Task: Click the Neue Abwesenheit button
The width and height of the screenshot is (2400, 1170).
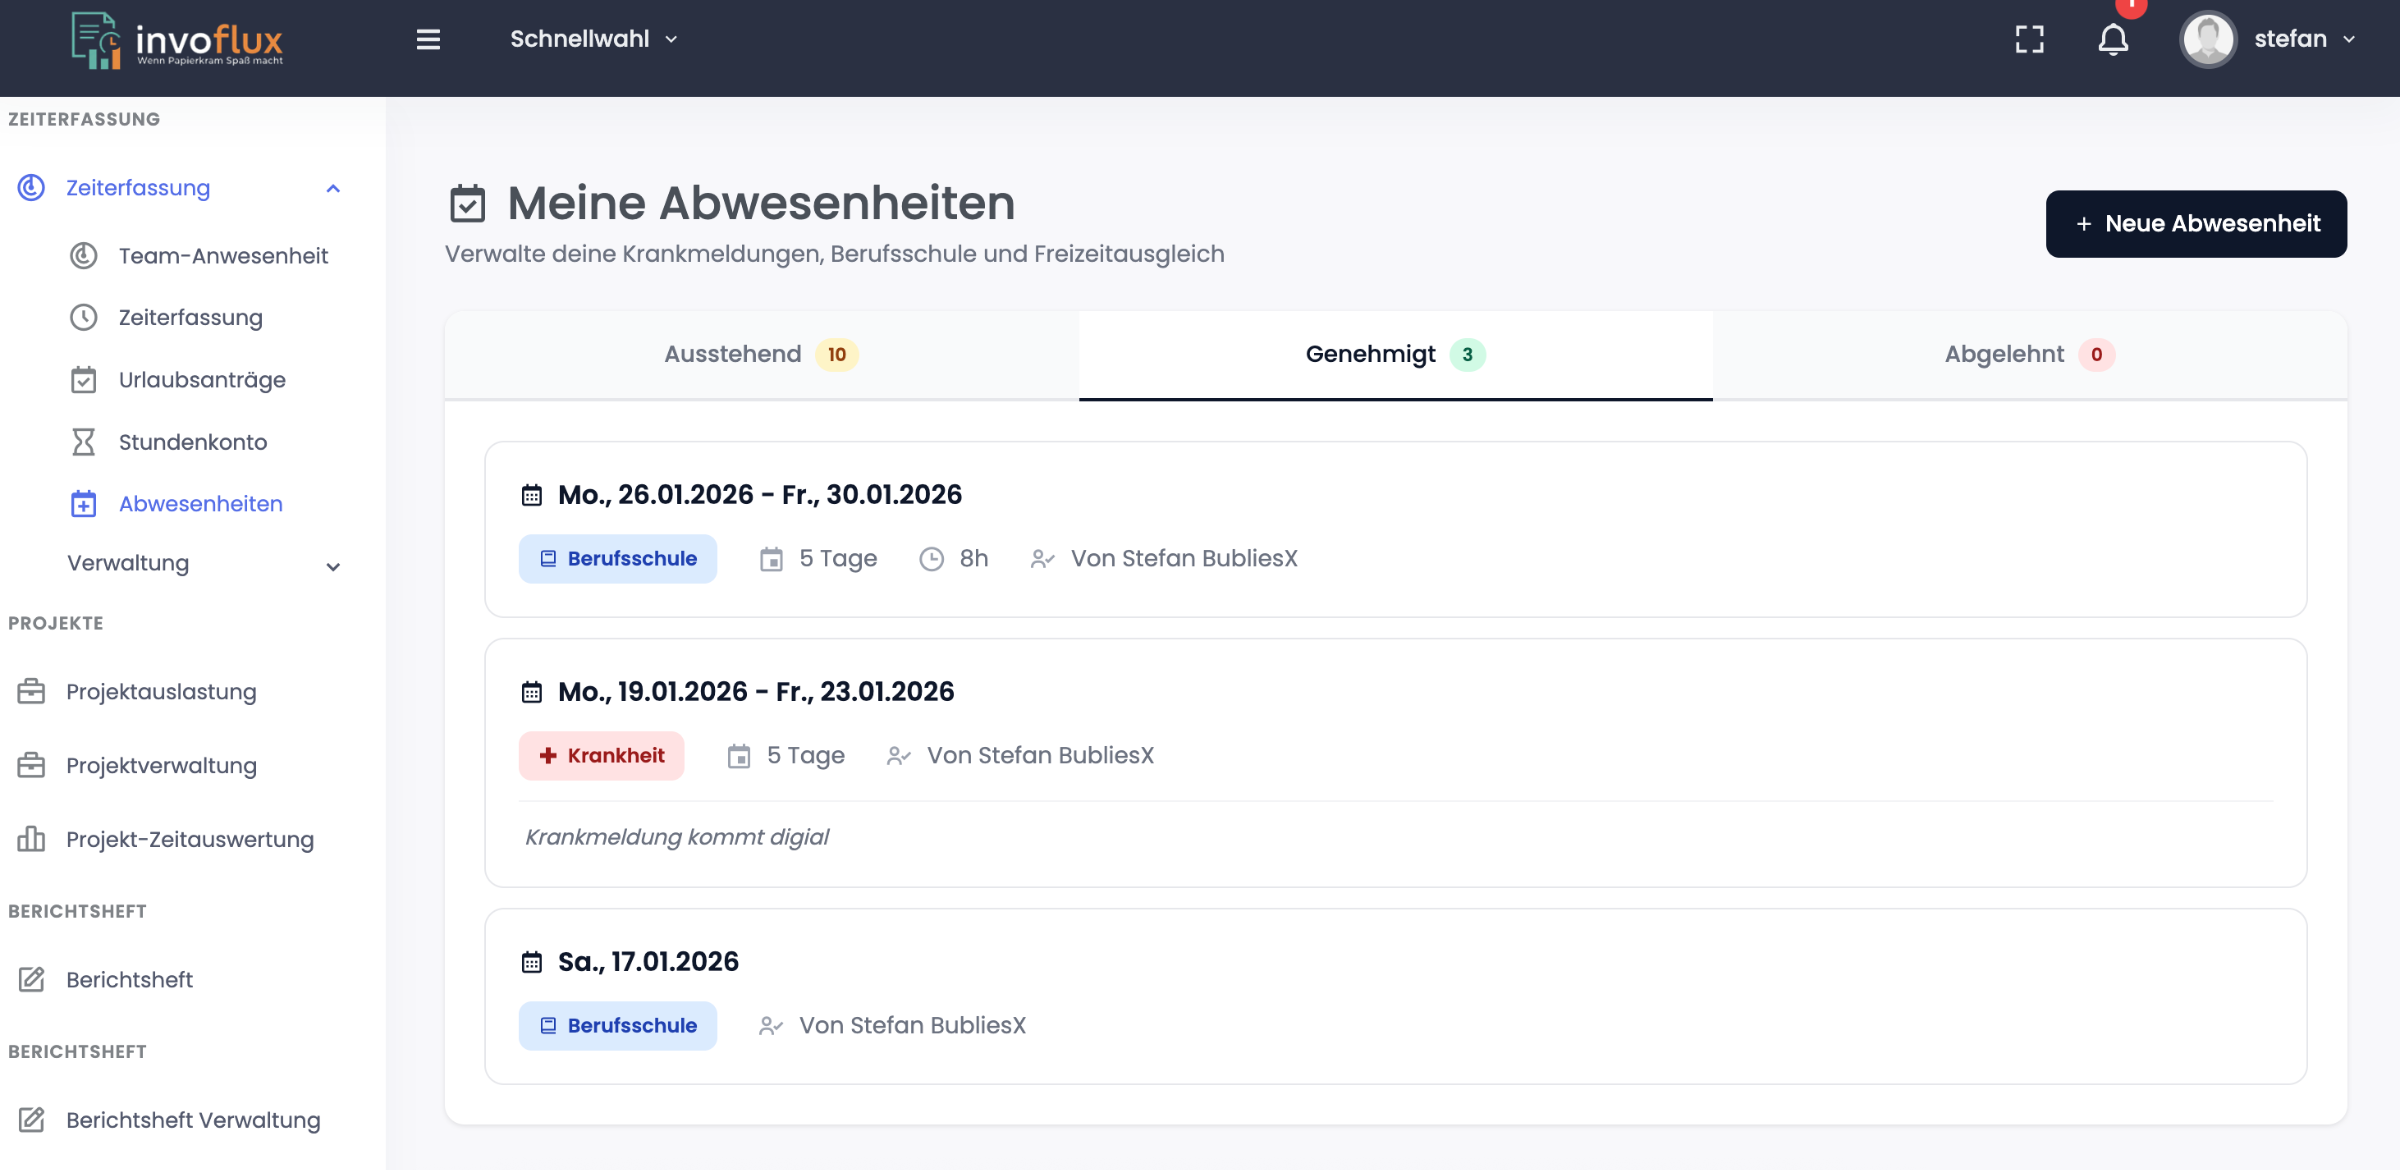Action: pyautogui.click(x=2196, y=224)
